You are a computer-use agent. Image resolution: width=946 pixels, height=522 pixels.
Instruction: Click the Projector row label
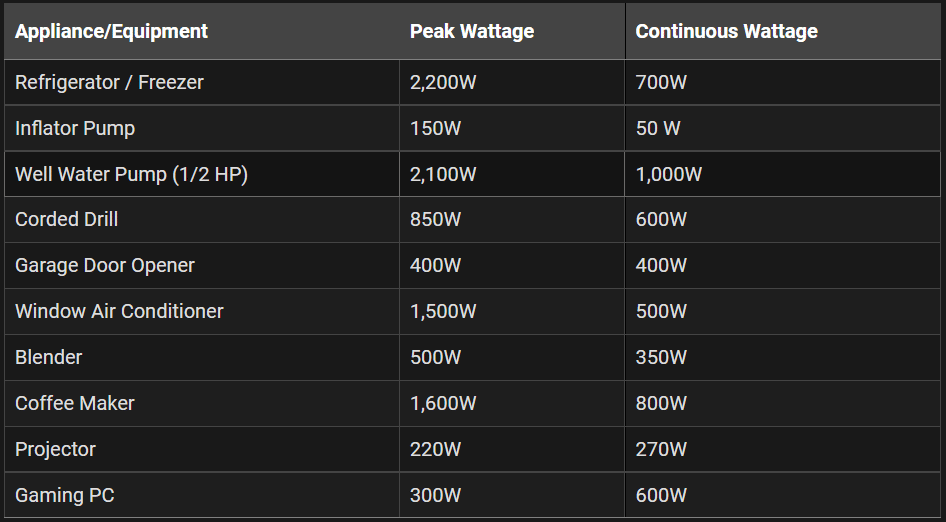[x=55, y=450]
